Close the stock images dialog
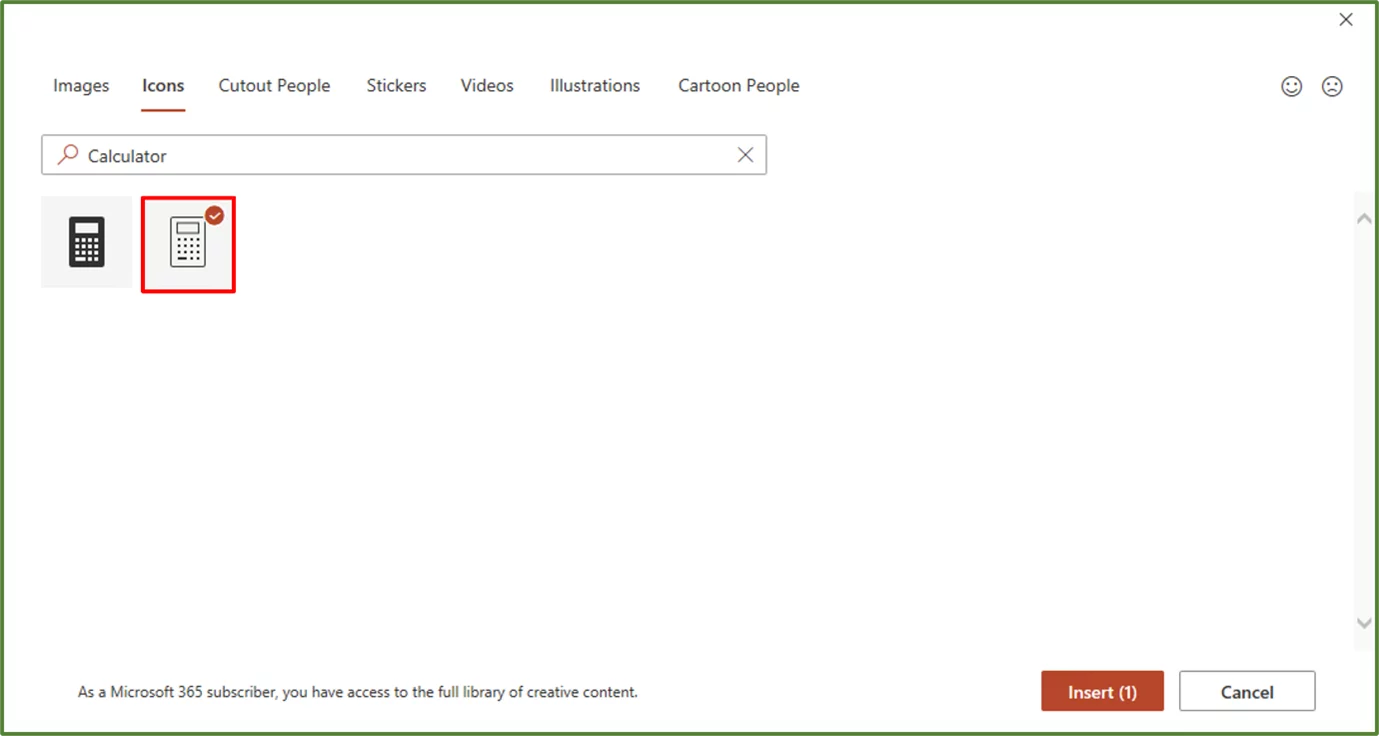This screenshot has height=736, width=1379. tap(1346, 19)
